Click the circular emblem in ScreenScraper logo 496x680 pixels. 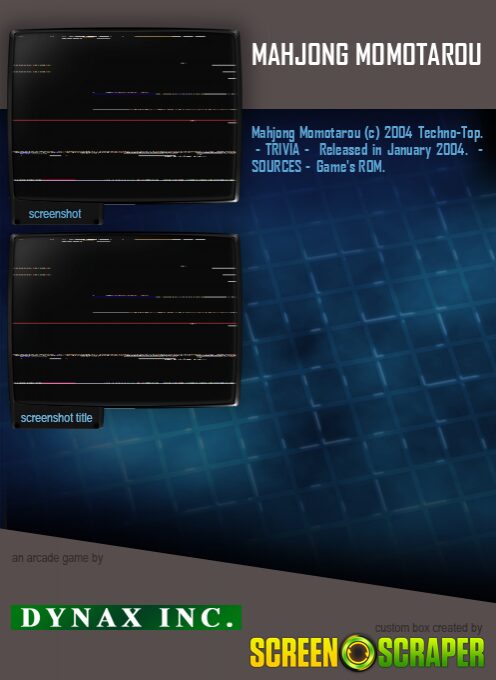[358, 652]
